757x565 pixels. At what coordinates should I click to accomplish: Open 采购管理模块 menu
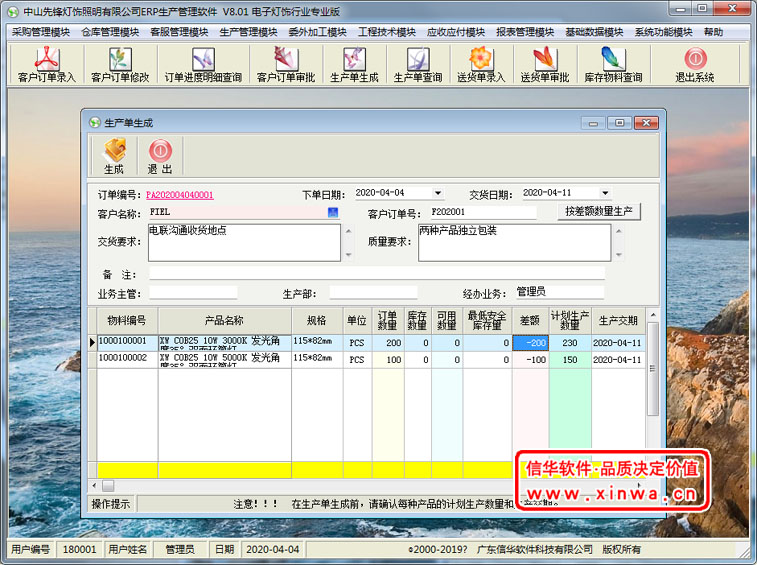(41, 32)
